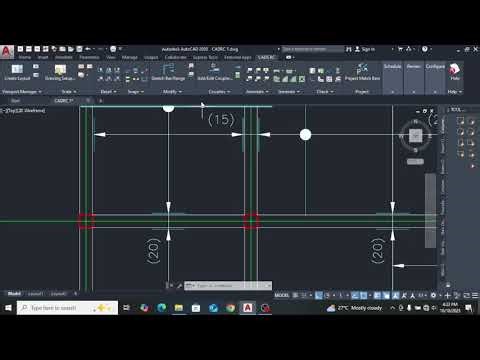Click the customization hamburger icon in status bar
The width and height of the screenshot is (480, 360).
(475, 295)
